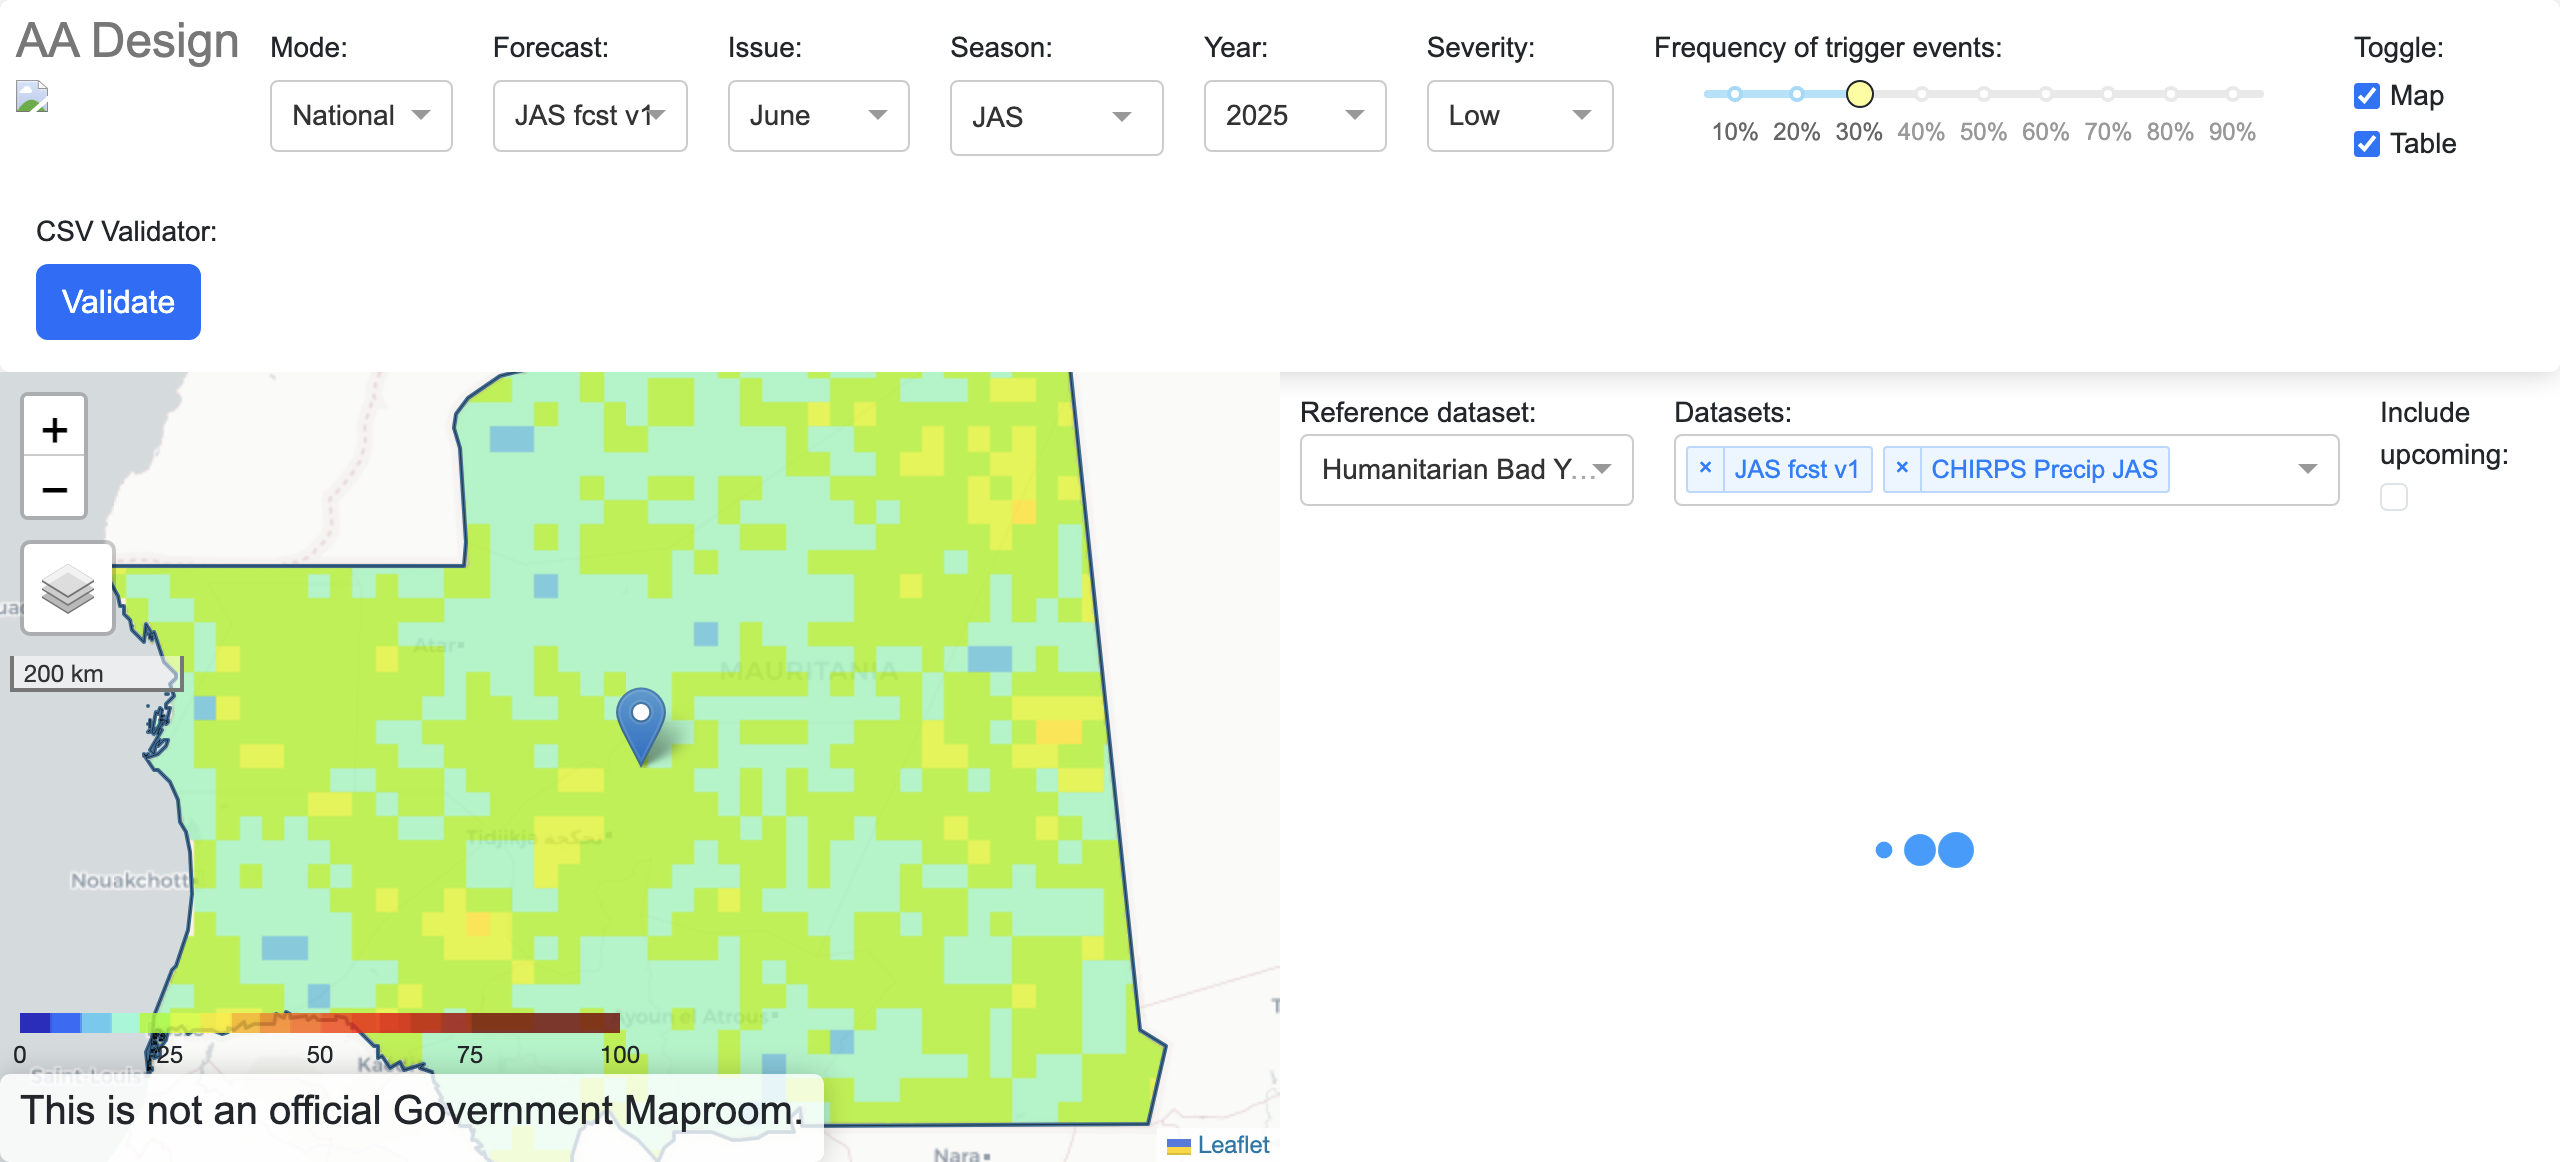The image size is (2560, 1162).
Task: Open the Year dropdown showing 2025
Action: [x=1294, y=116]
